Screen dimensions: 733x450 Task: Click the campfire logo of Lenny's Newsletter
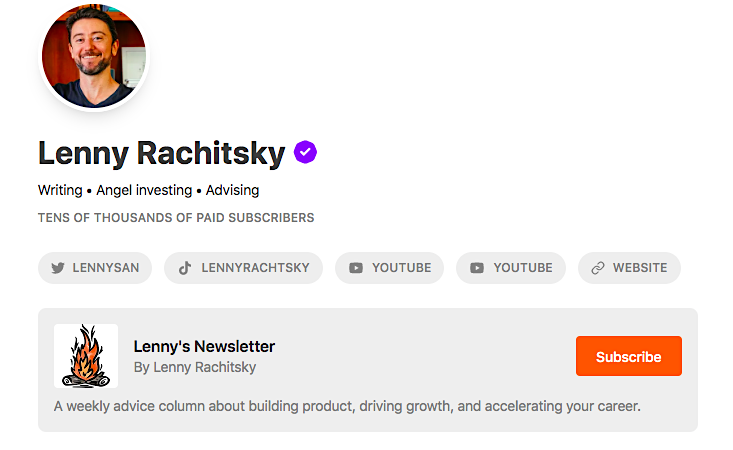tap(86, 356)
